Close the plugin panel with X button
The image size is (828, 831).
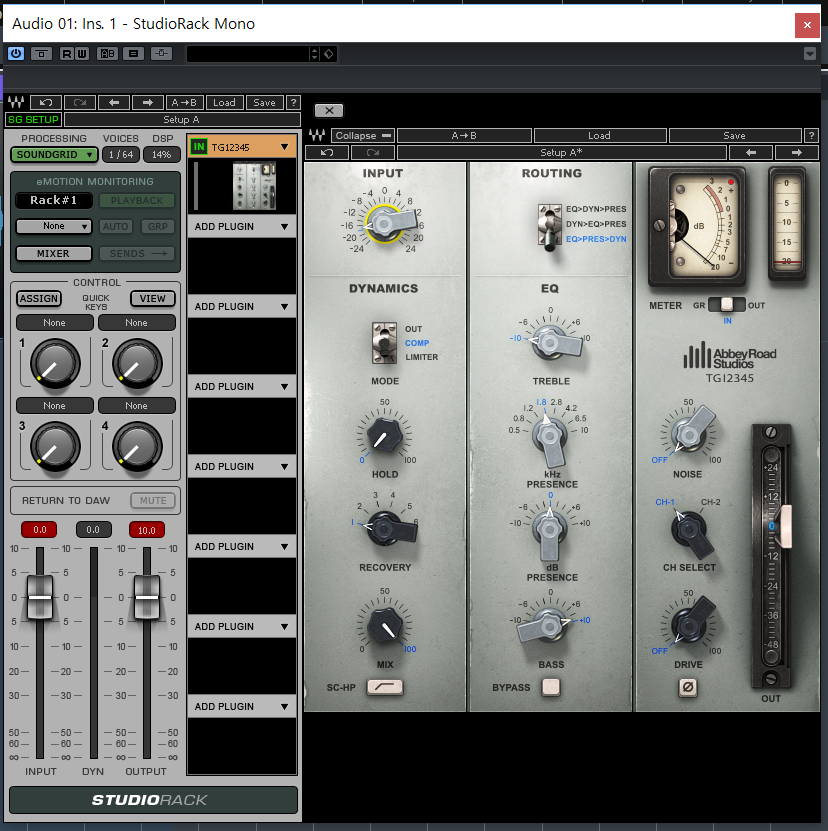pos(329,111)
